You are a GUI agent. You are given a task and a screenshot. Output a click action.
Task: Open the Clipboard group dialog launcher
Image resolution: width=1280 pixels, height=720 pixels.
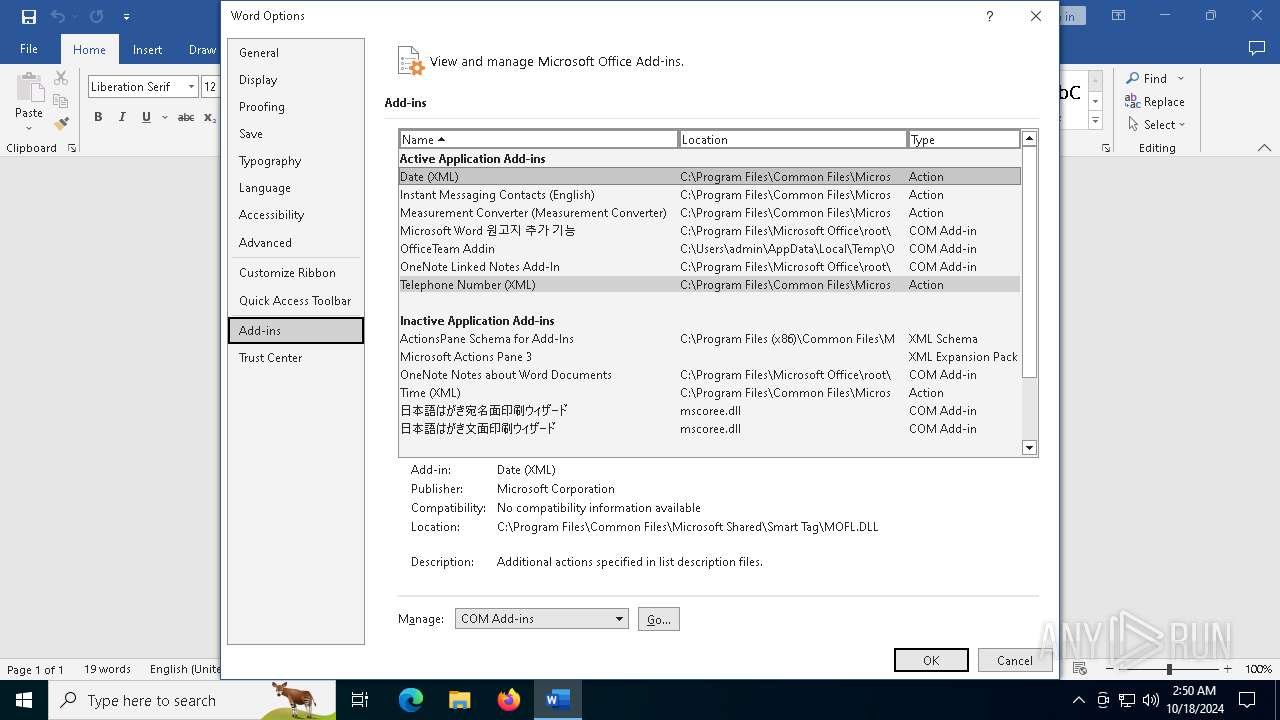(x=72, y=148)
